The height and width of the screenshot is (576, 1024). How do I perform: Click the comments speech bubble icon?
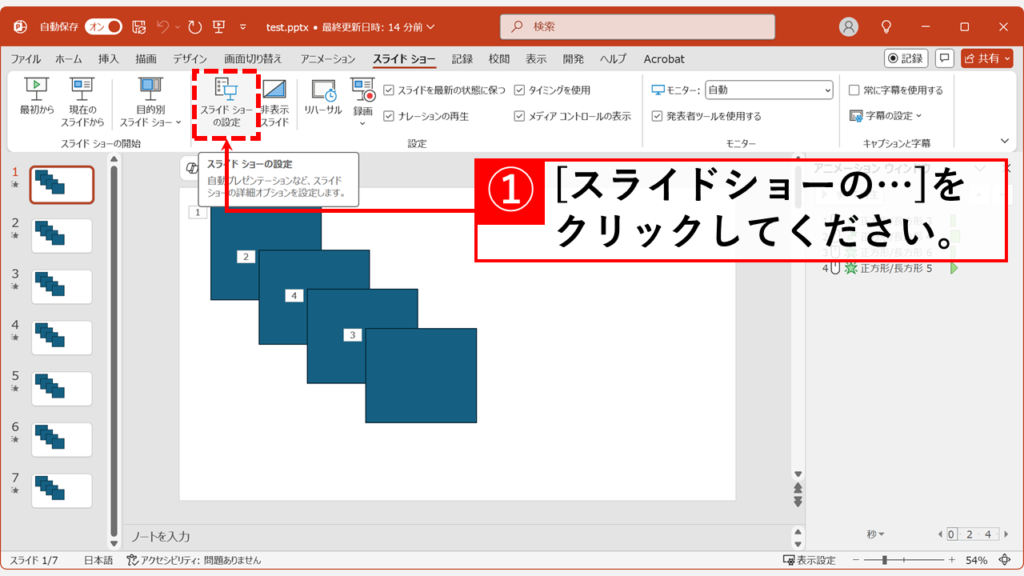(944, 58)
